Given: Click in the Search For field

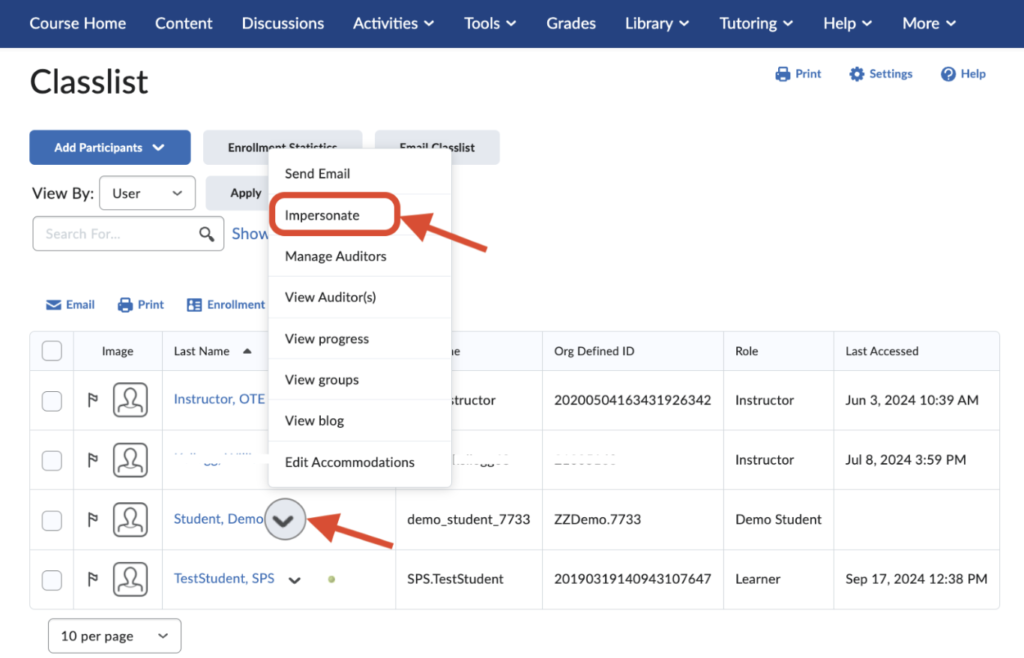Looking at the screenshot, I should pyautogui.click(x=118, y=234).
